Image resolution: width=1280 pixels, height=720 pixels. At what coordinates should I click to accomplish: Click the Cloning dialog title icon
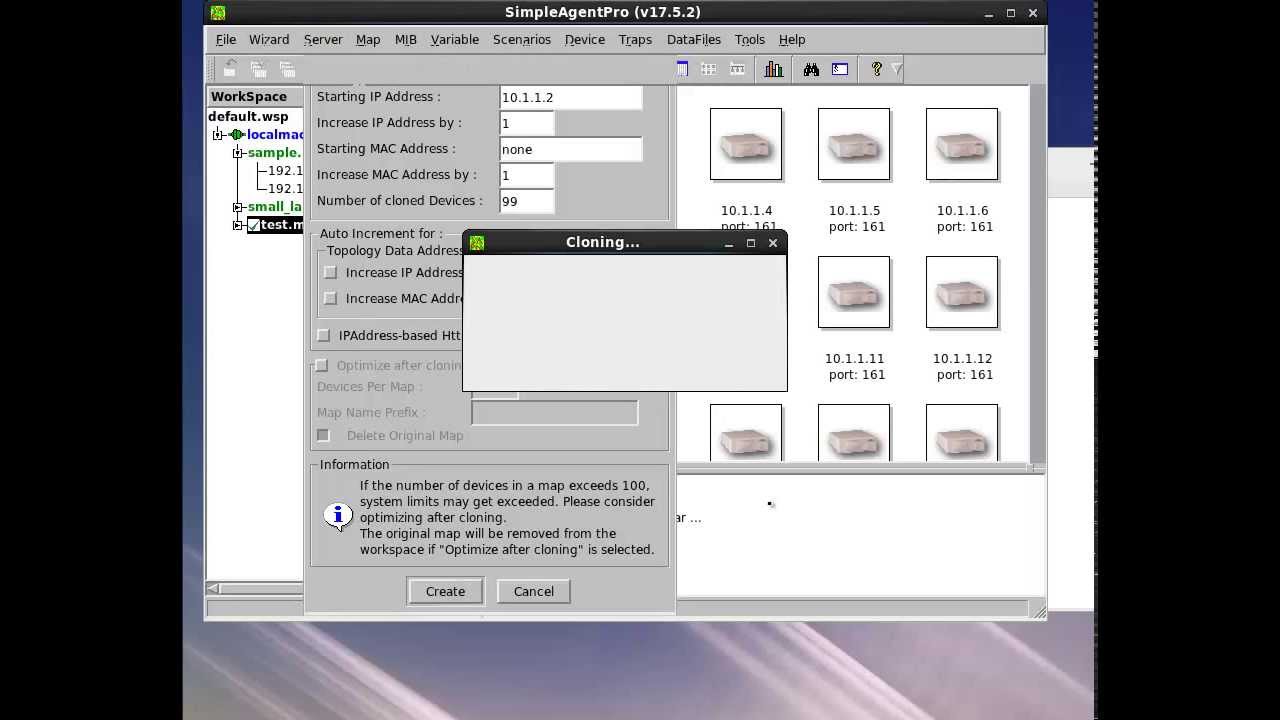477,243
